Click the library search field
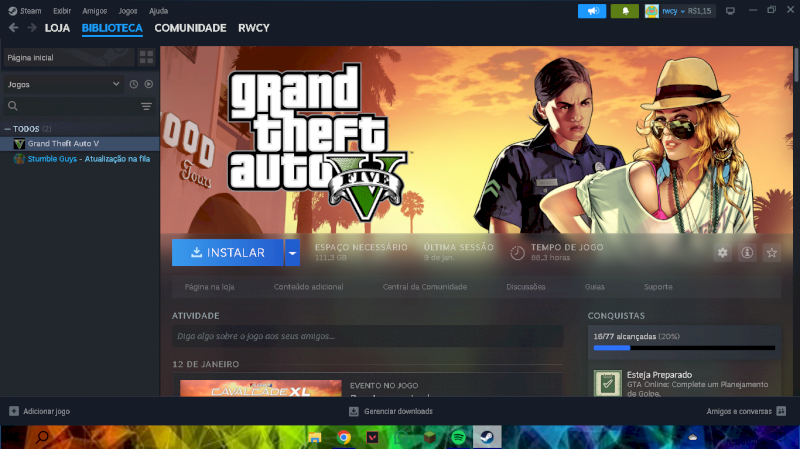The width and height of the screenshot is (800, 449). point(79,106)
